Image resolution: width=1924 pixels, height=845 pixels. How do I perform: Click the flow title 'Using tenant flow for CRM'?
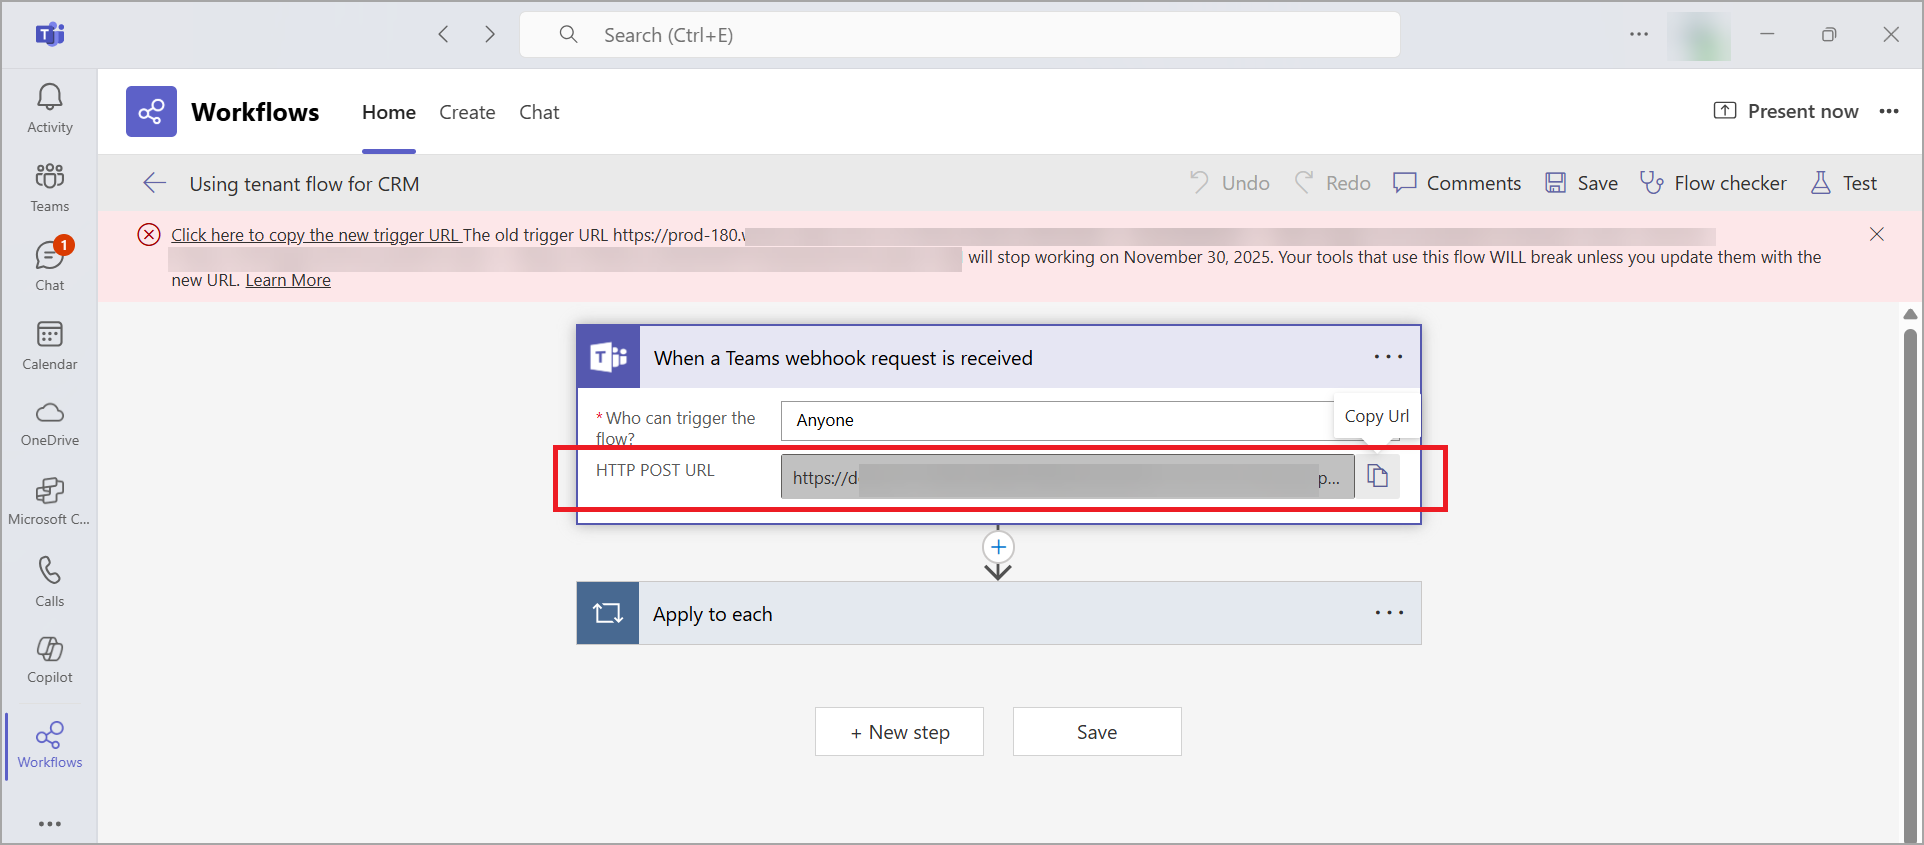click(x=304, y=184)
